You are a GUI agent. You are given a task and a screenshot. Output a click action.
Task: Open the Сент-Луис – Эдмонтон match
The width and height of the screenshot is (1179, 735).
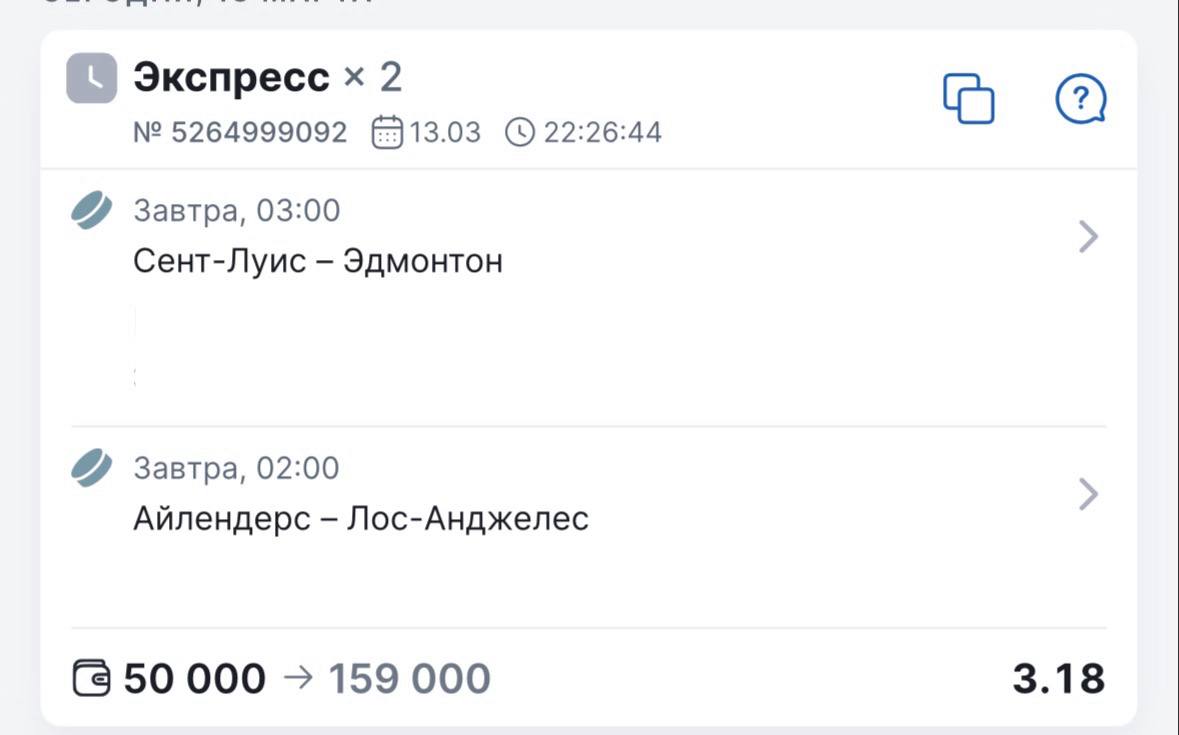(318, 262)
